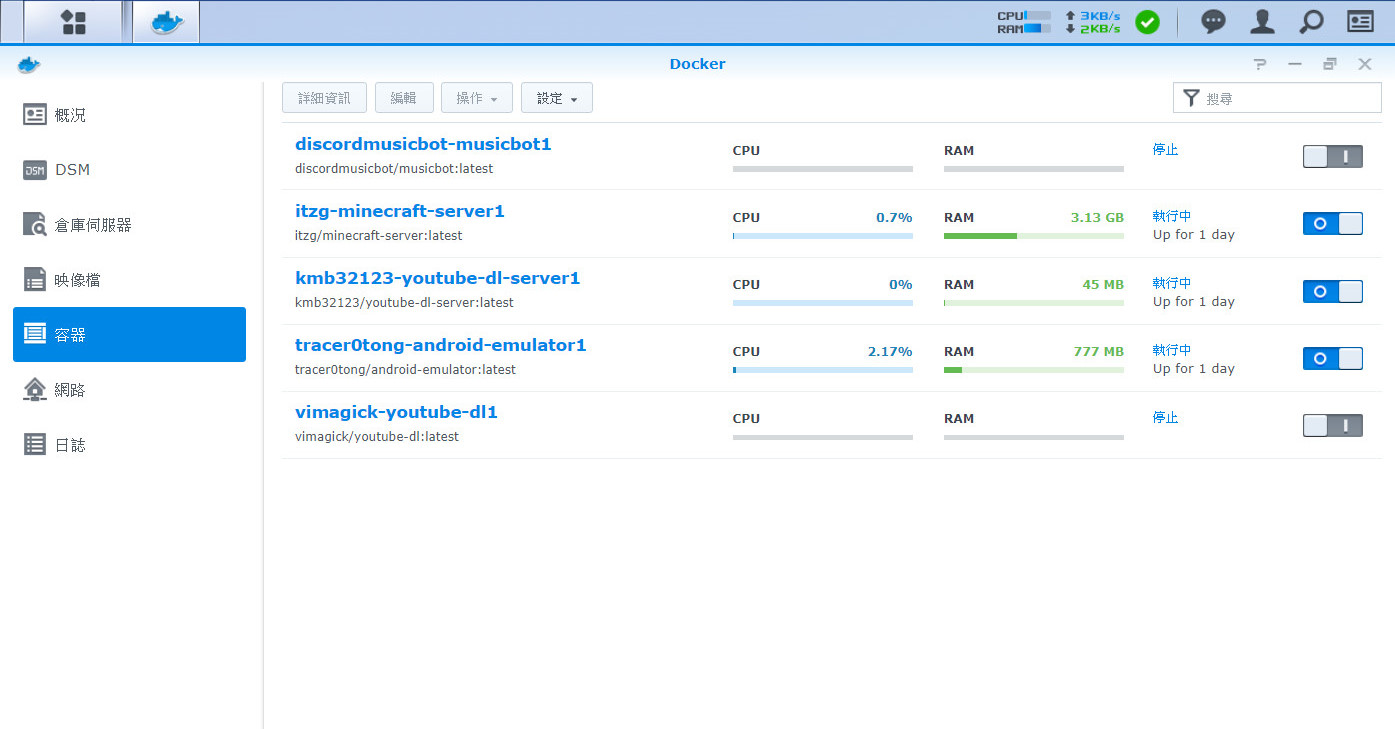1395x729 pixels.
Task: Click image name vimagick/youtube-dl:latest
Action: click(377, 437)
